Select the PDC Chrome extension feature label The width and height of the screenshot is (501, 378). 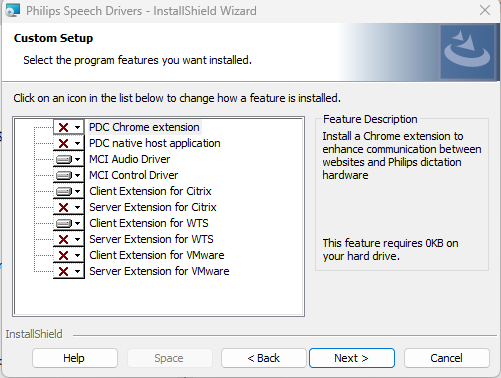click(144, 127)
